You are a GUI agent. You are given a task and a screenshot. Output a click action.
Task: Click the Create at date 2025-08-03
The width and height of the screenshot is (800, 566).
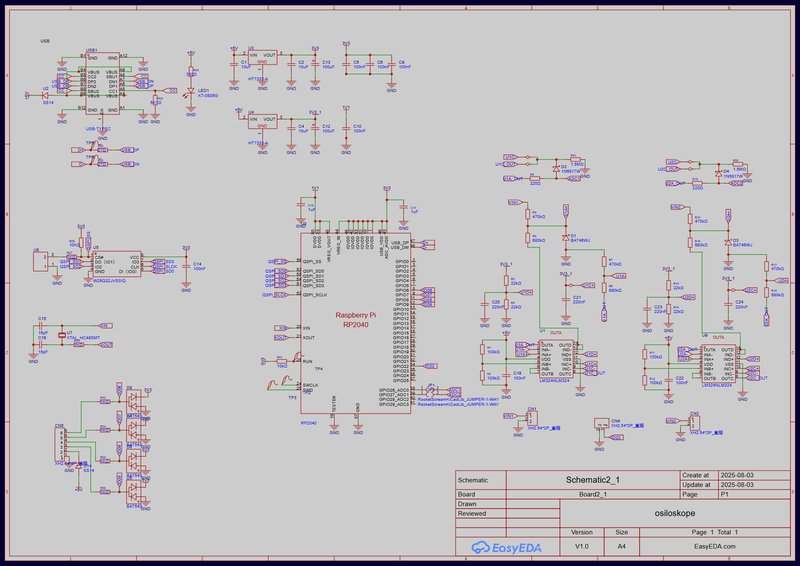pos(737,475)
